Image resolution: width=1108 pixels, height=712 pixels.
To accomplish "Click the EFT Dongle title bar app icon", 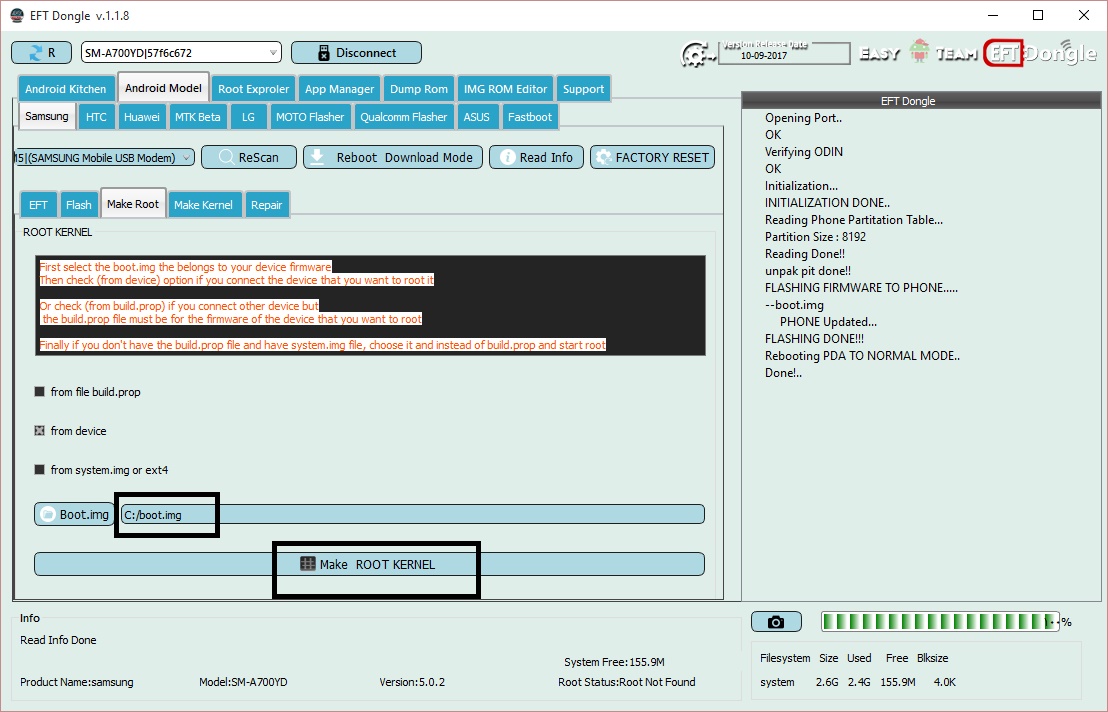I will (x=17, y=16).
